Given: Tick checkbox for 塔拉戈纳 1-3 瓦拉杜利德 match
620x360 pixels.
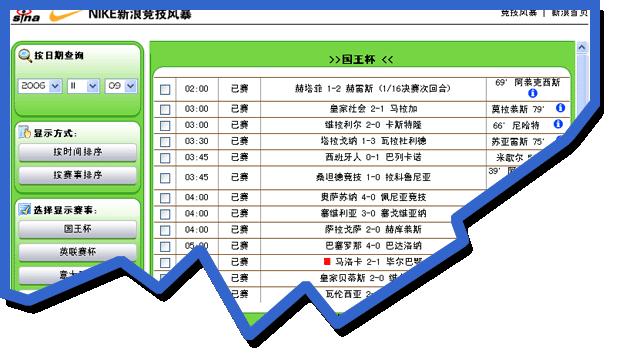Looking at the screenshot, I should pyautogui.click(x=165, y=142).
